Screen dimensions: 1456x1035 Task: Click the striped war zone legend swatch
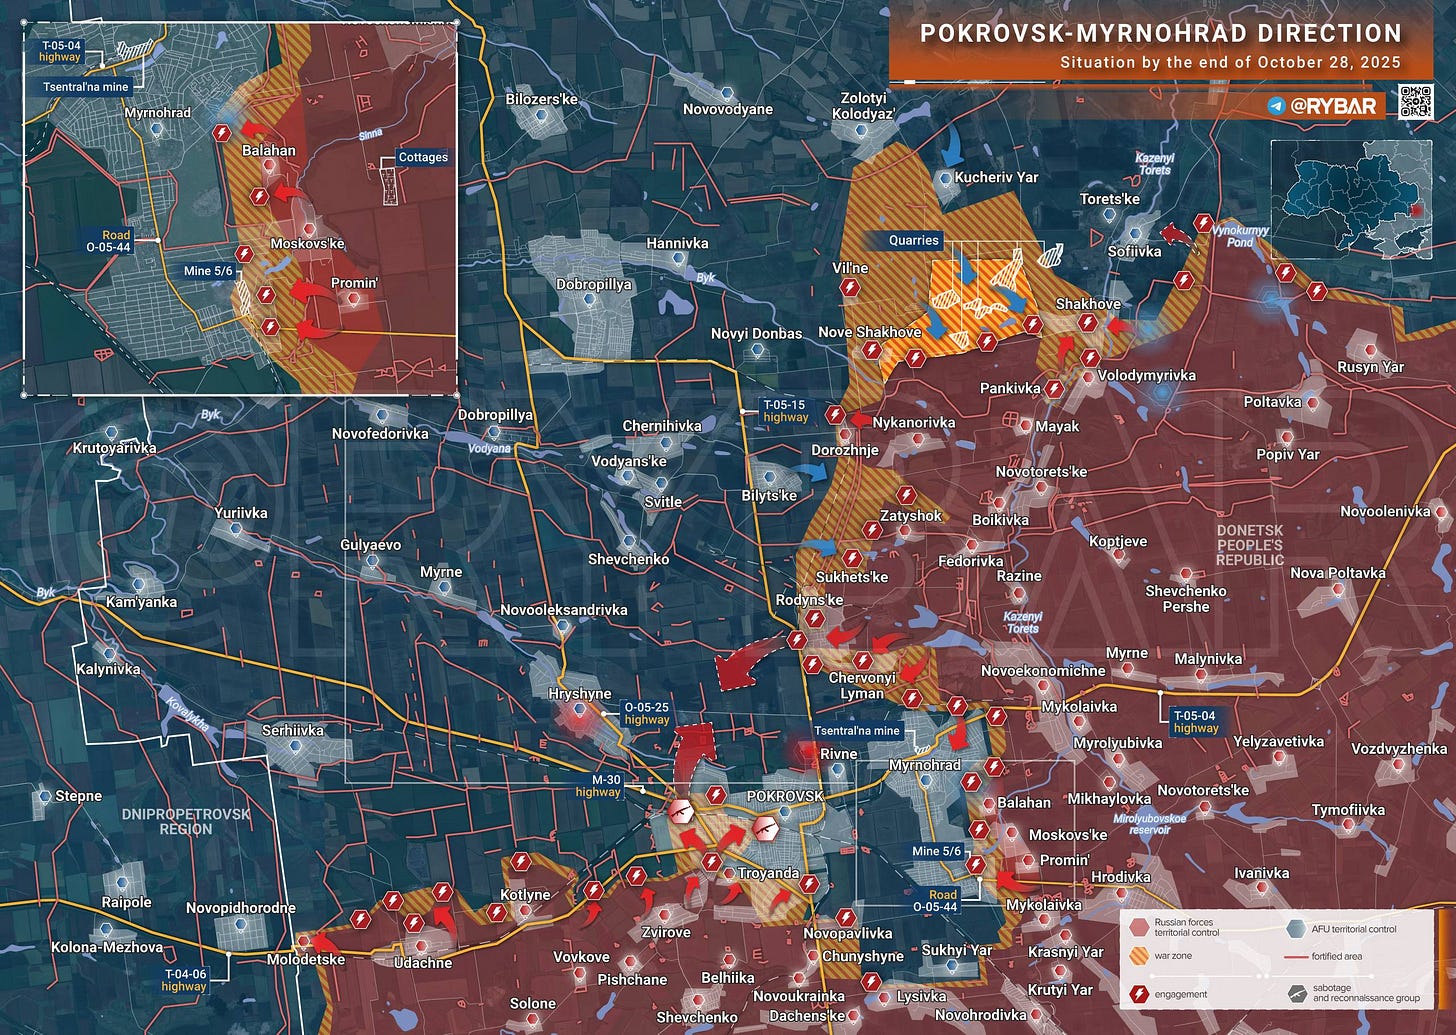click(x=1137, y=956)
